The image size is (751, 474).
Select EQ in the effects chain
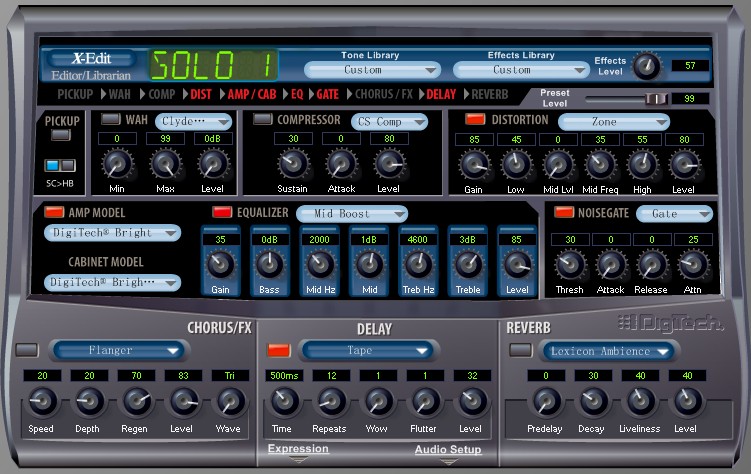[297, 94]
